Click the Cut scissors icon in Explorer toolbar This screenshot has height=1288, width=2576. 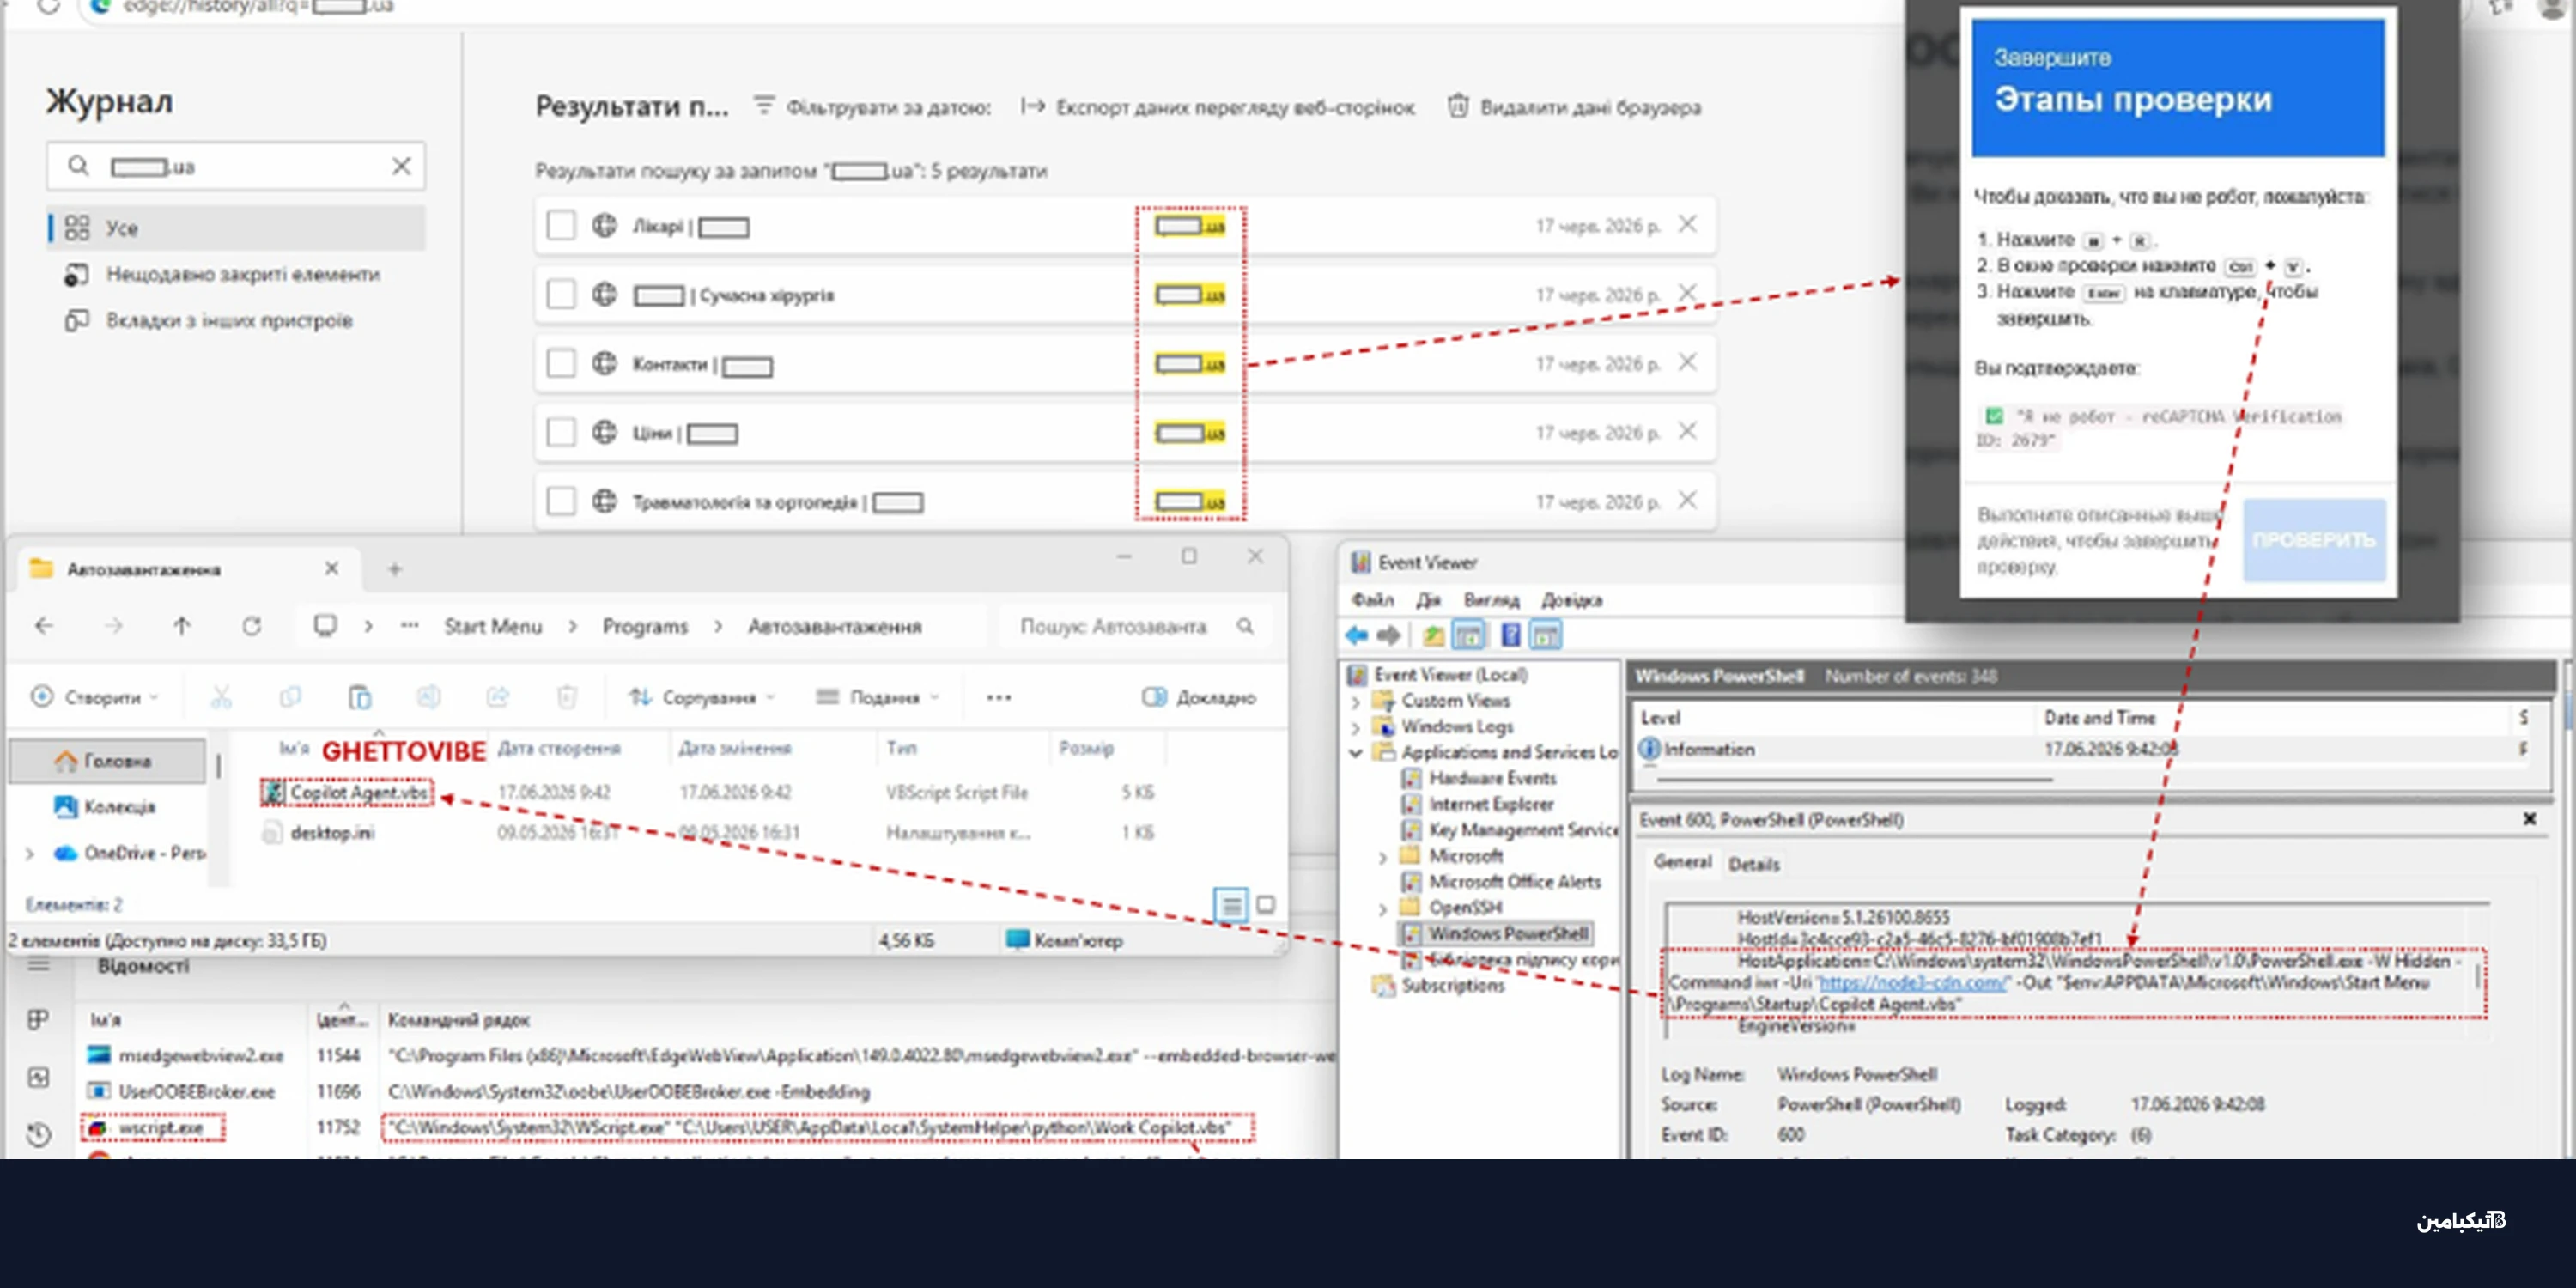pos(221,697)
